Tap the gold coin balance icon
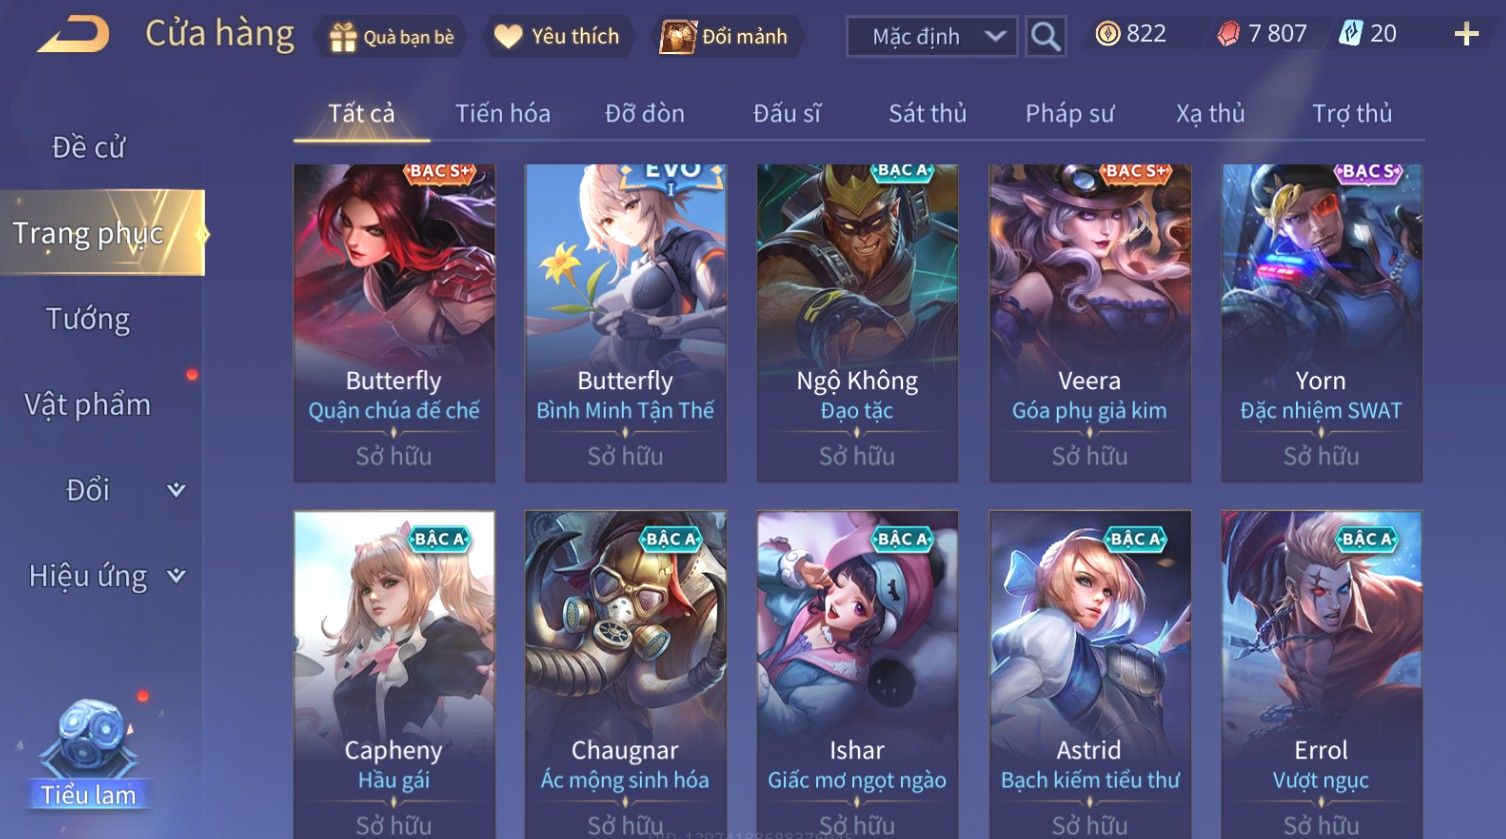Screen dimensions: 1506x839 (x=1107, y=34)
